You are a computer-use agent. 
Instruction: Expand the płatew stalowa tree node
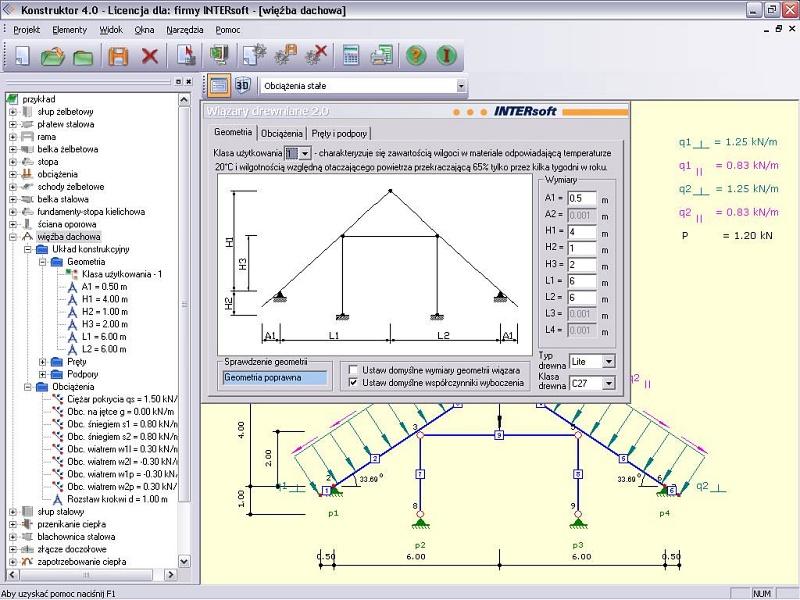(13, 124)
